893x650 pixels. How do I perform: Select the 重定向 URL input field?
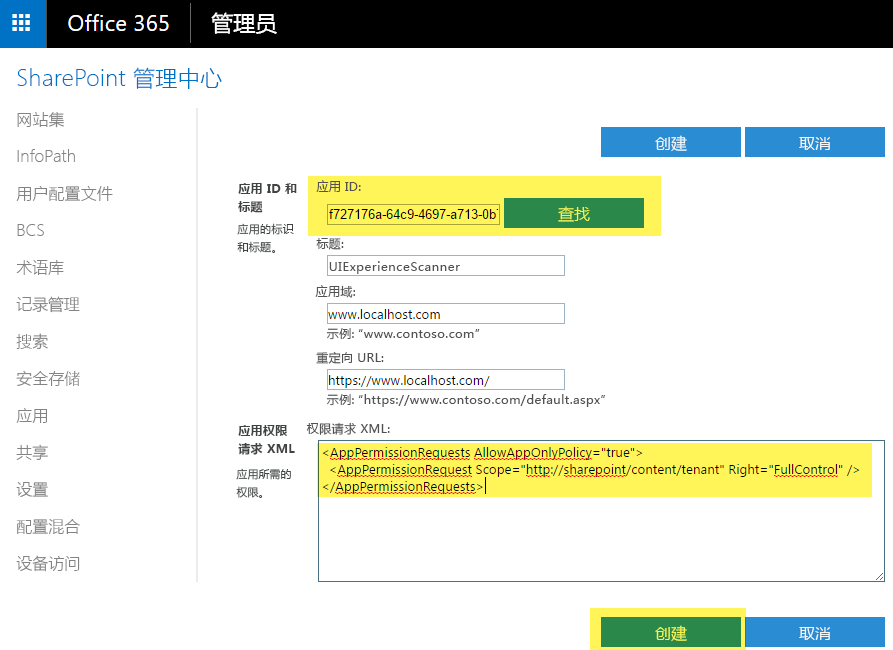pyautogui.click(x=445, y=380)
